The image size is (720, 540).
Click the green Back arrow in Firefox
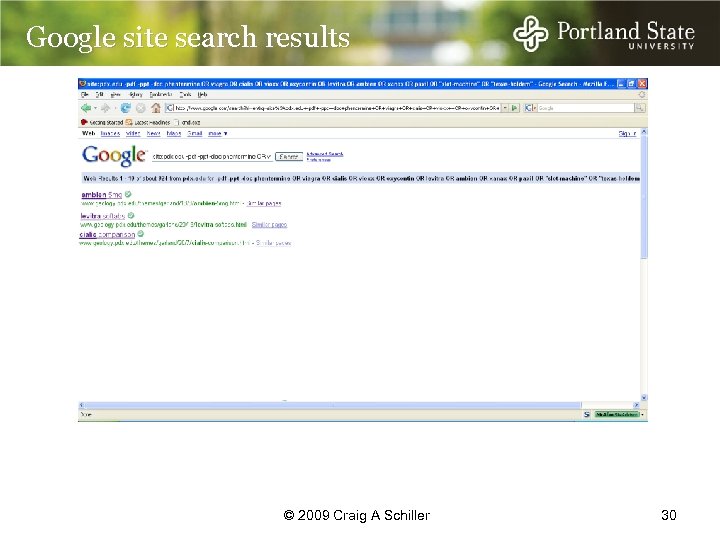85,108
